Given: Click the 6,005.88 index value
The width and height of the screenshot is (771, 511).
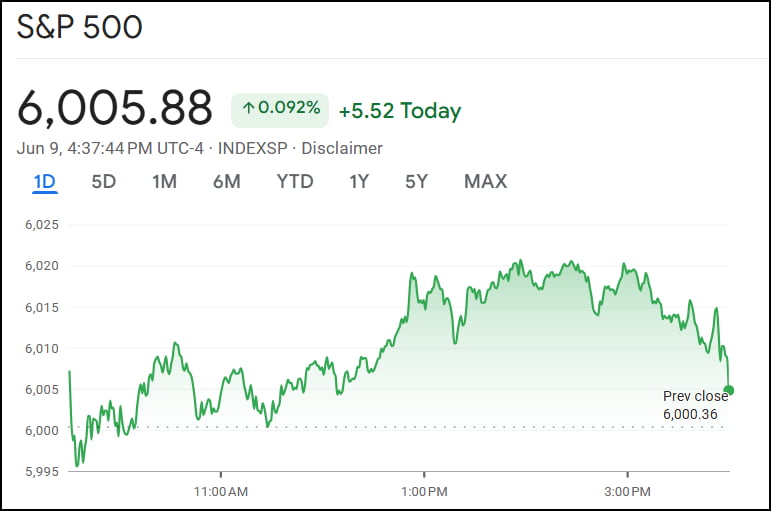Looking at the screenshot, I should [115, 107].
